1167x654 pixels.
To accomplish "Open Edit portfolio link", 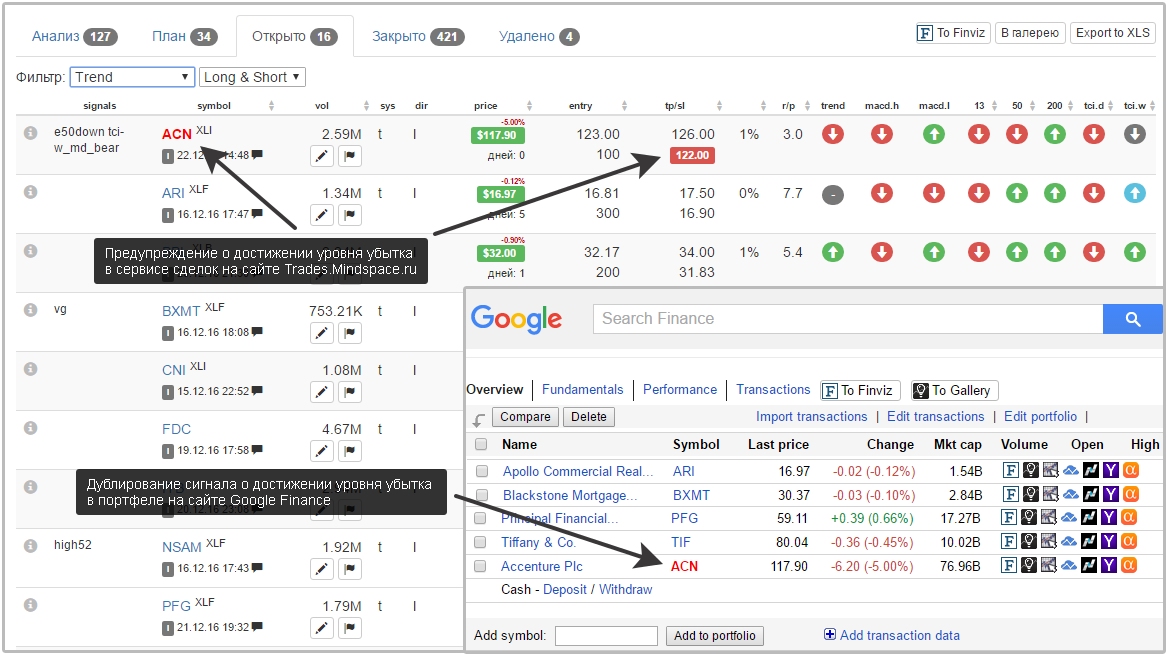I will click(x=1040, y=417).
